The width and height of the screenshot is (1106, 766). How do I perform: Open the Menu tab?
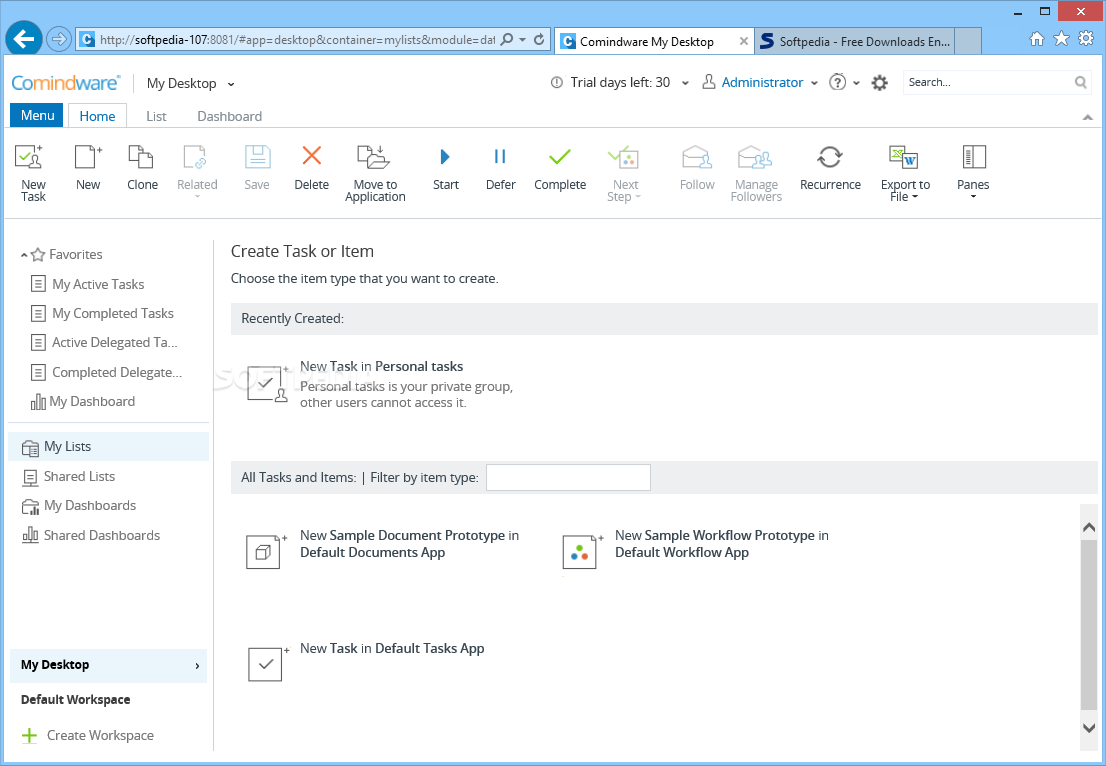tap(37, 116)
